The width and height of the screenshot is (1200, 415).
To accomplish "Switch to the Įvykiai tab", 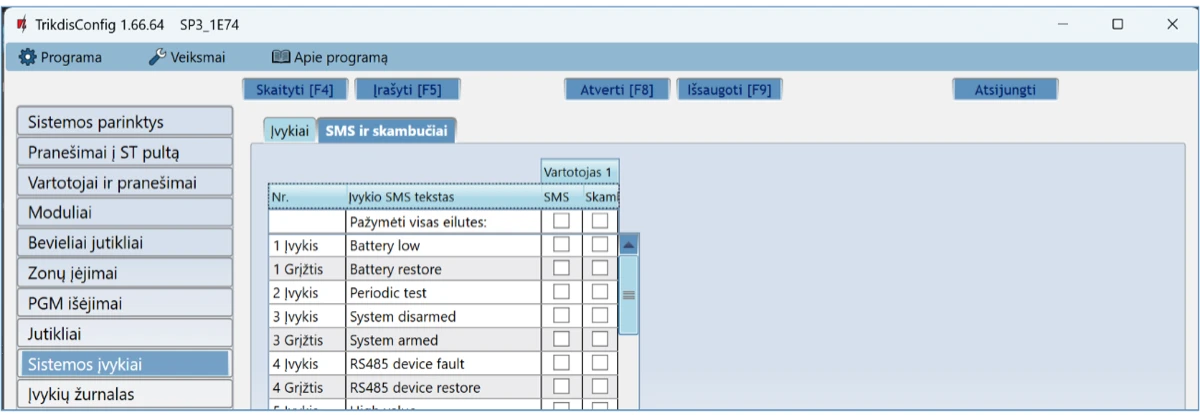I will [x=290, y=131].
